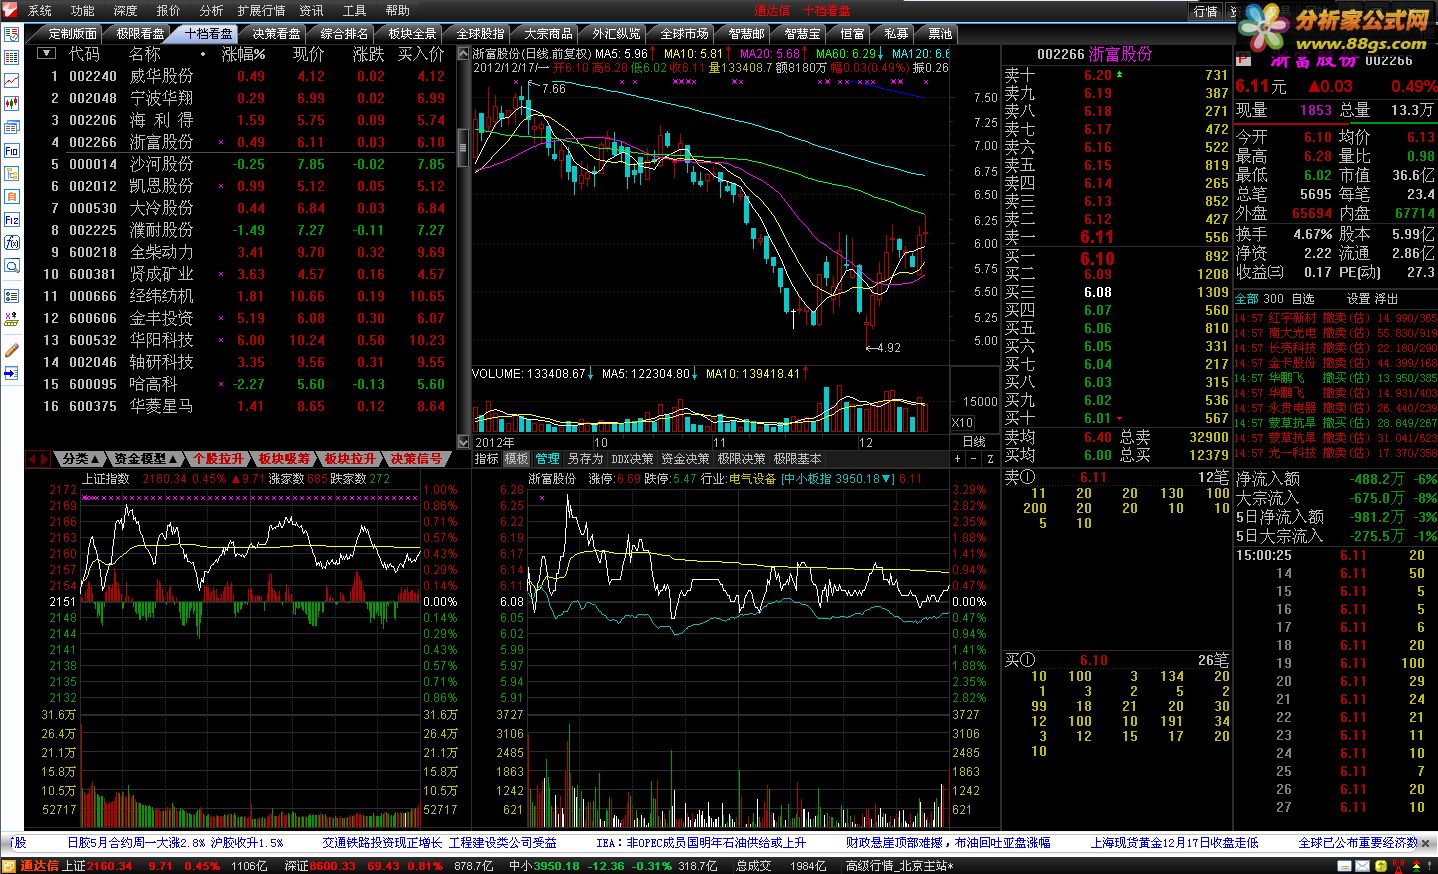
Task: Click the blue arrow hide-sidebar icon
Action: pyautogui.click(x=11, y=372)
